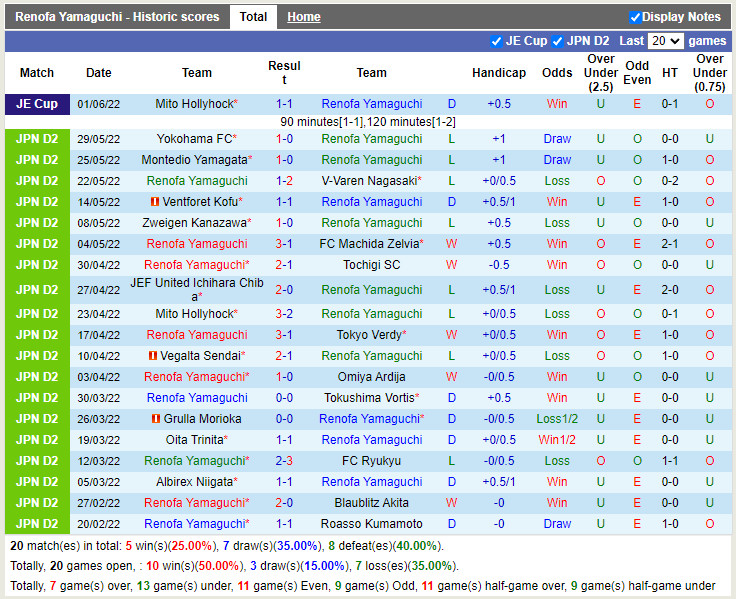Screen dimensions: 736x599
Task: Open the V-Varen Nagasaki team link
Action: tap(369, 181)
